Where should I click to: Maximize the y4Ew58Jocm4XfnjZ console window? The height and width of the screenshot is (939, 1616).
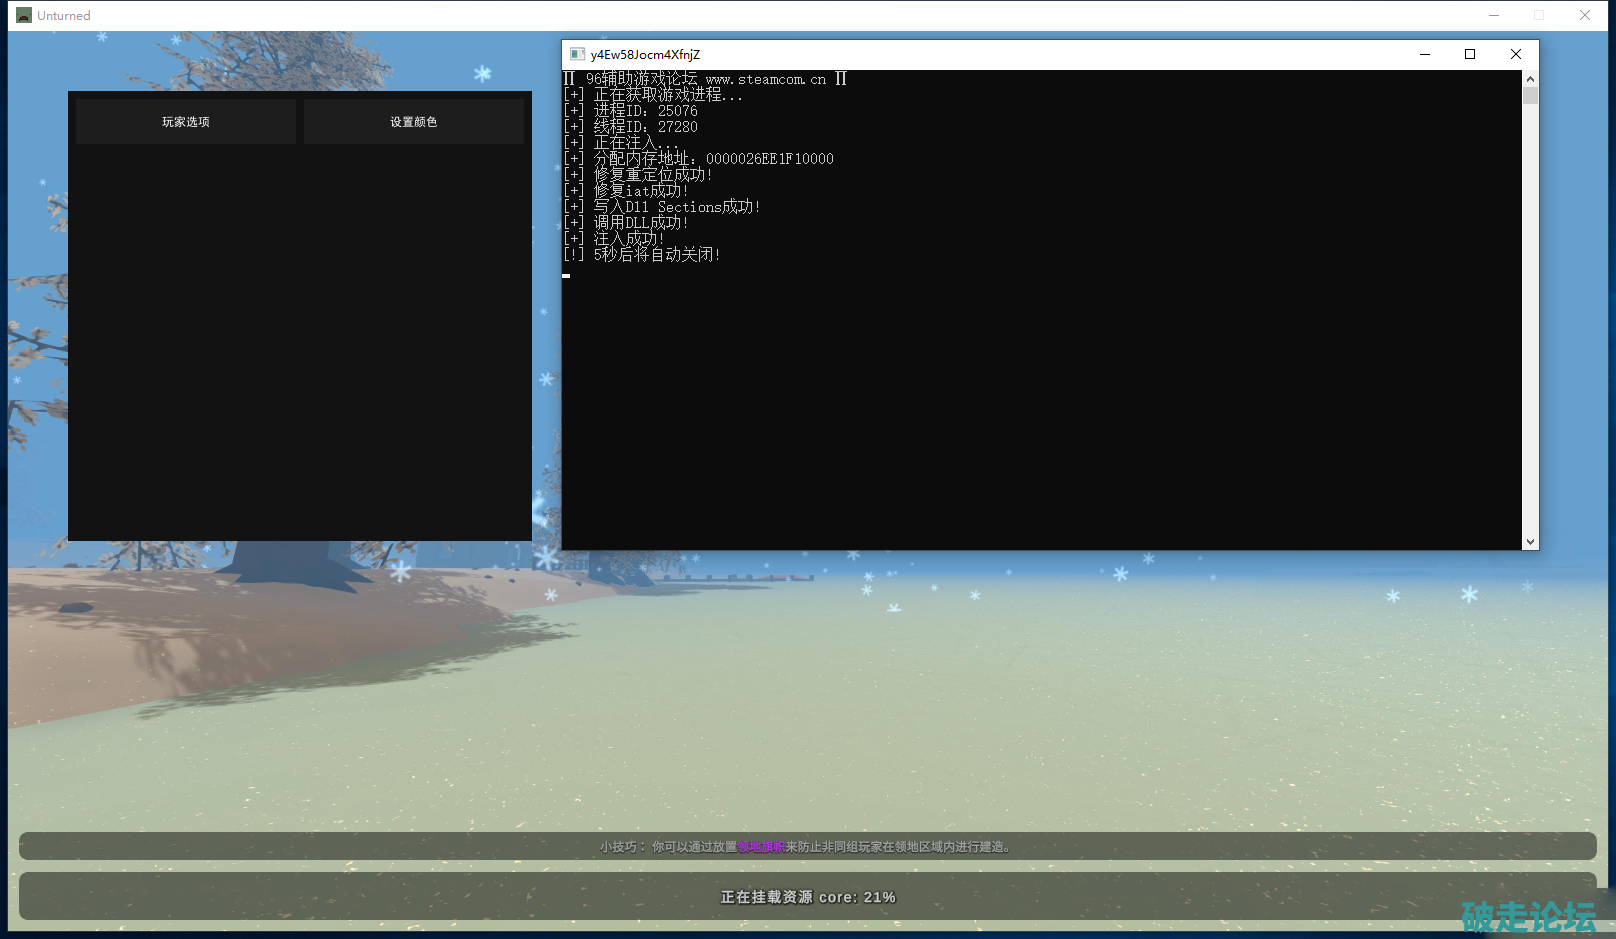click(1470, 54)
